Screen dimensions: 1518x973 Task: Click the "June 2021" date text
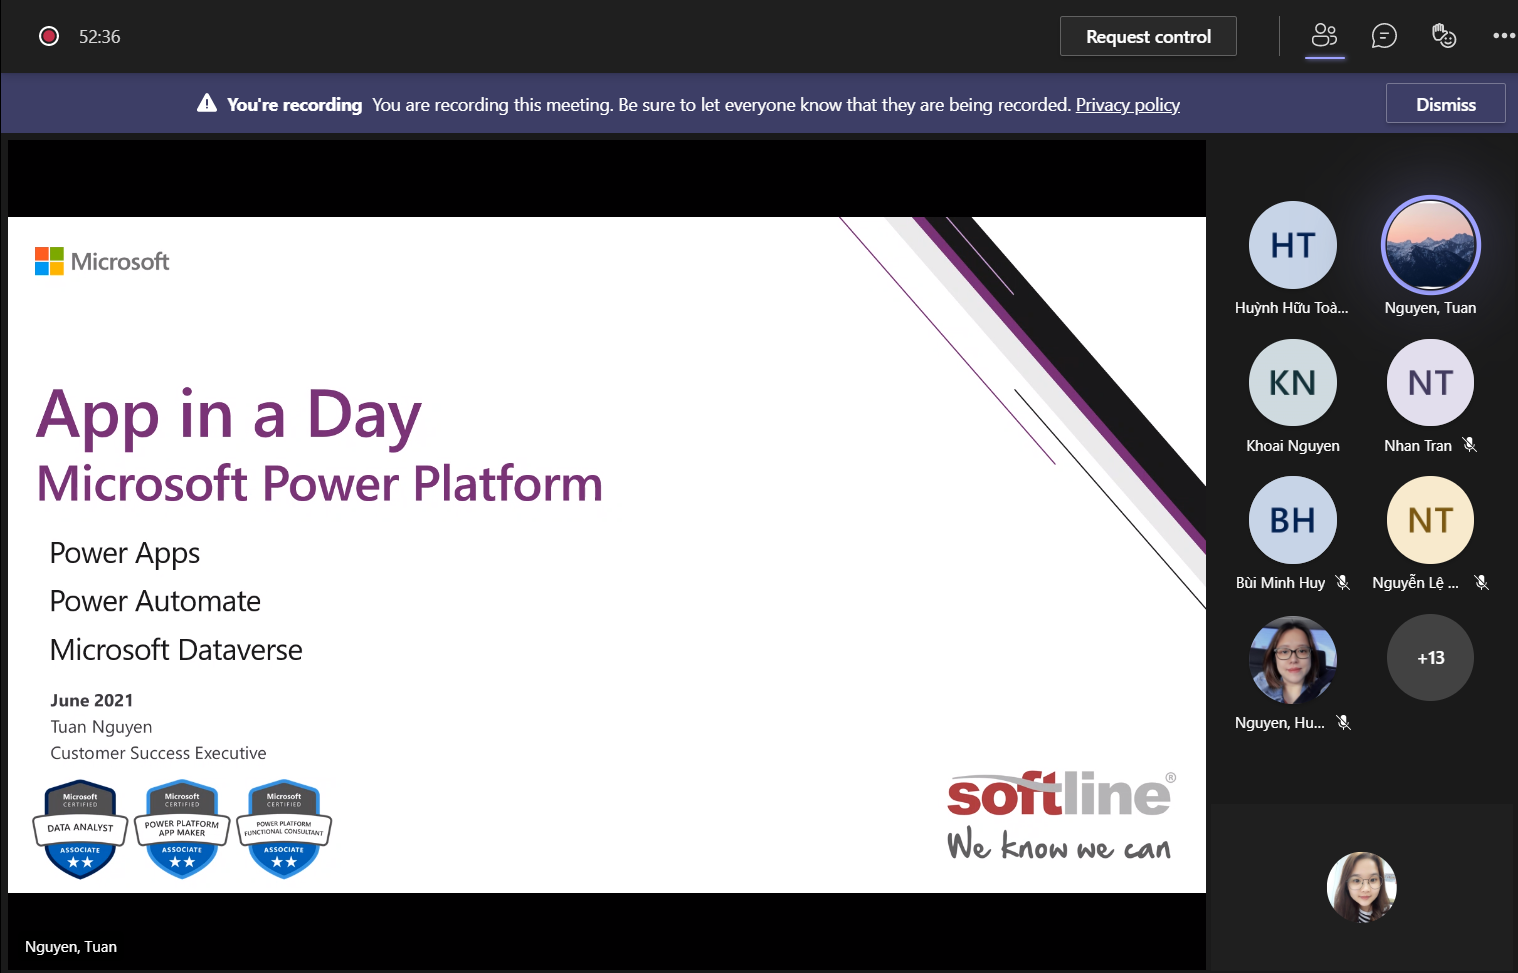coord(92,701)
